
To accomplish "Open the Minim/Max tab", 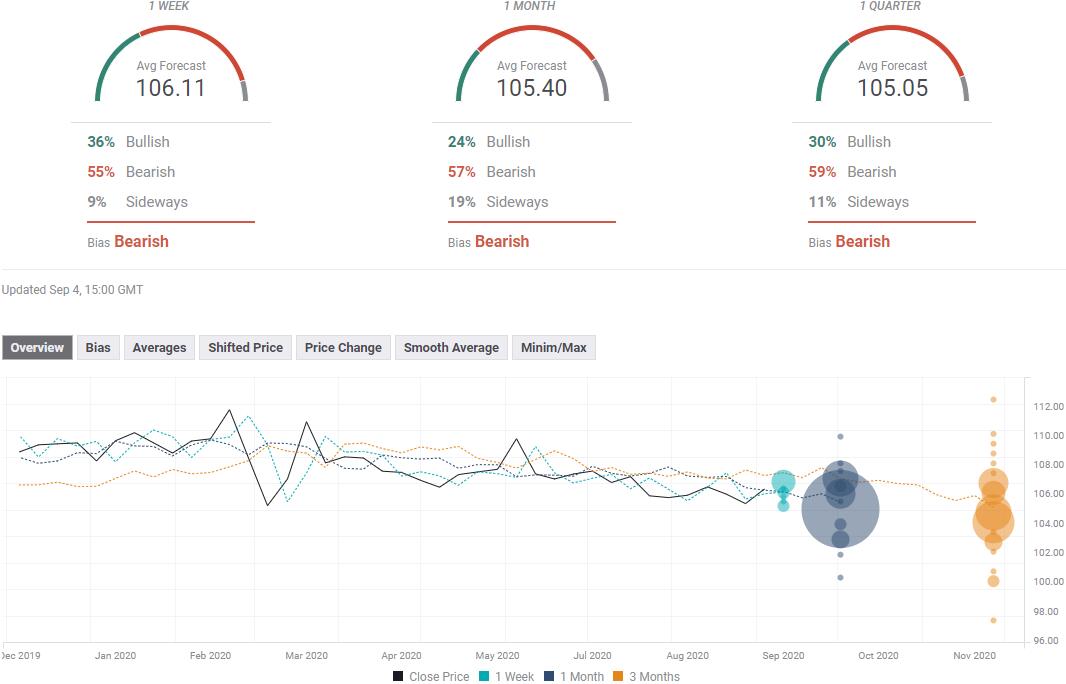I will (x=554, y=347).
